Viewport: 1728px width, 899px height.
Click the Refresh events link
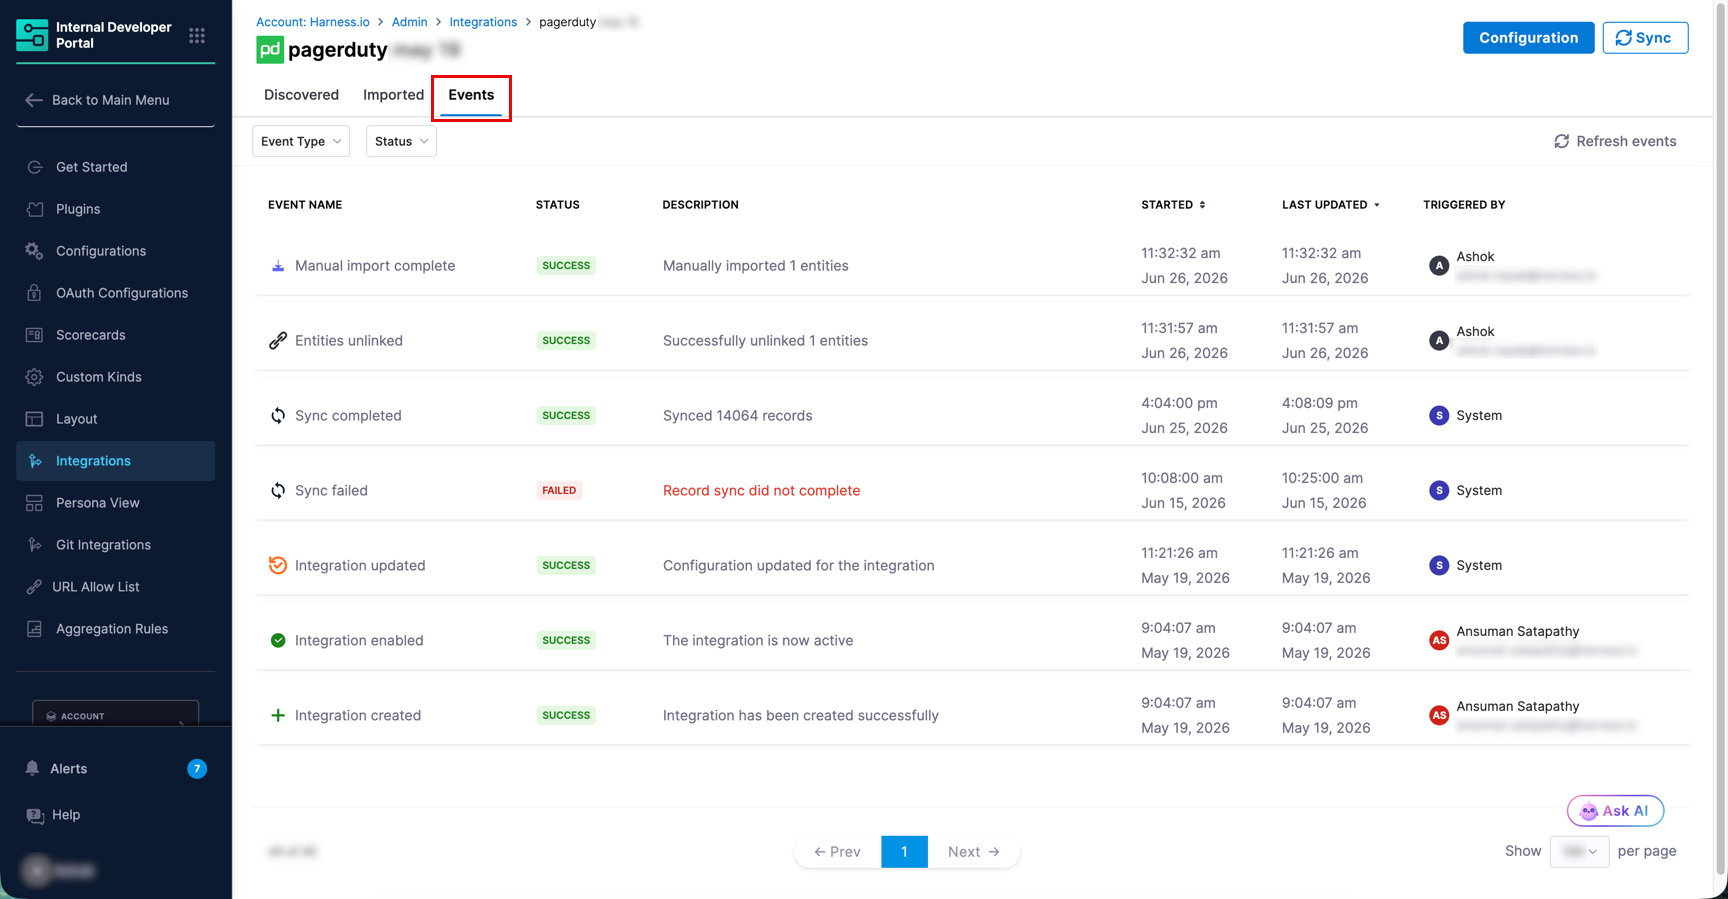(1615, 141)
